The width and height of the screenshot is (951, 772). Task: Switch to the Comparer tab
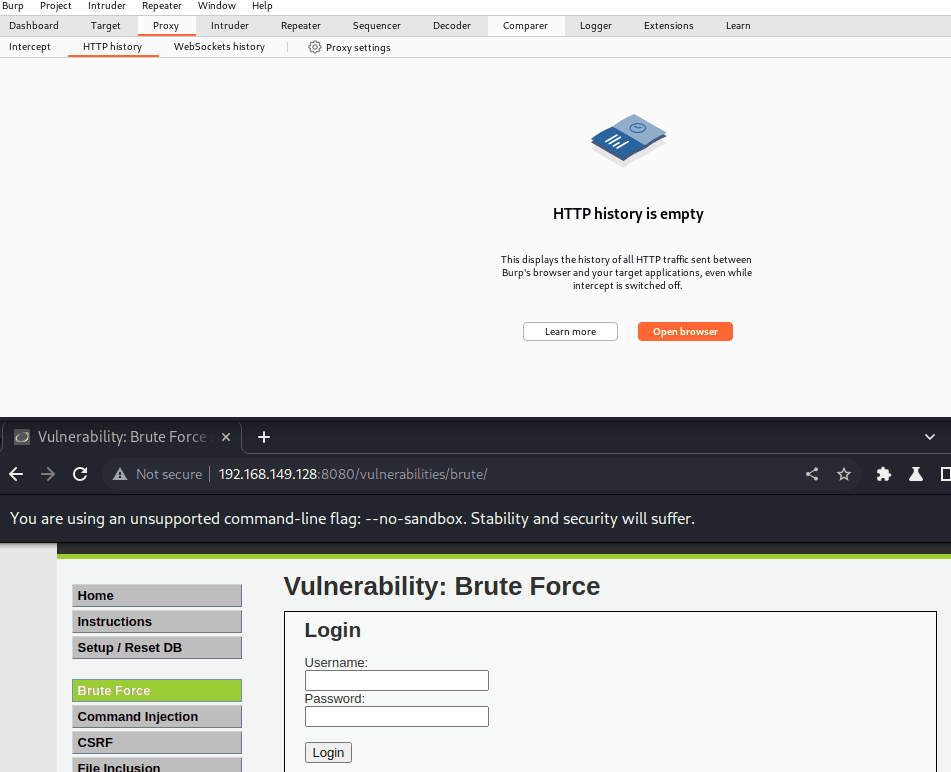tap(525, 25)
